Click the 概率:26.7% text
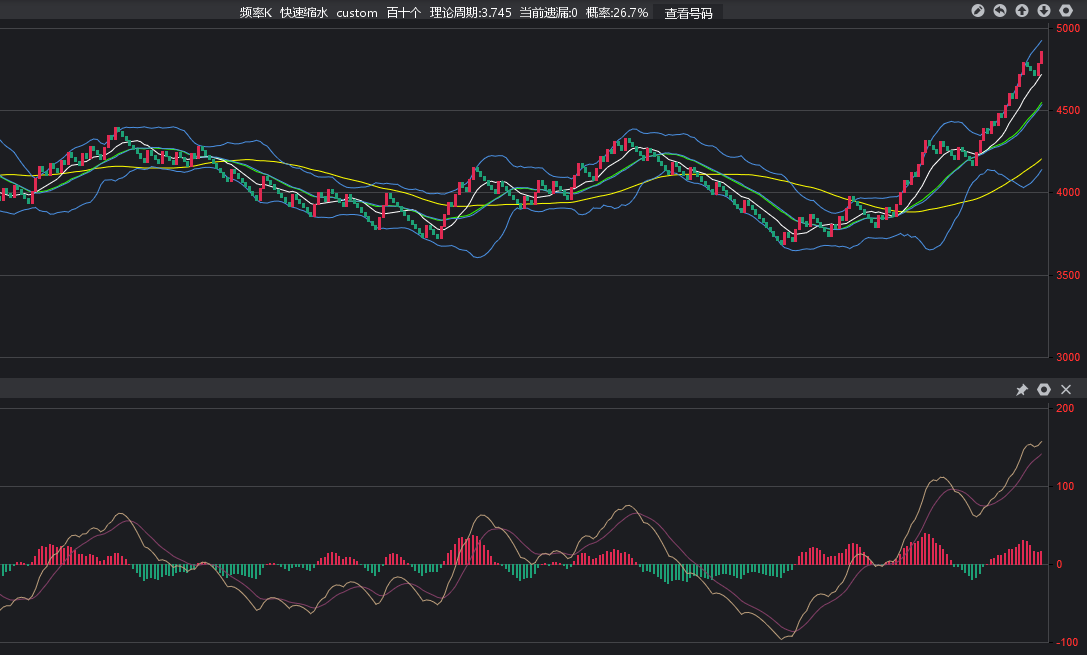The height and width of the screenshot is (655, 1087). tap(617, 12)
